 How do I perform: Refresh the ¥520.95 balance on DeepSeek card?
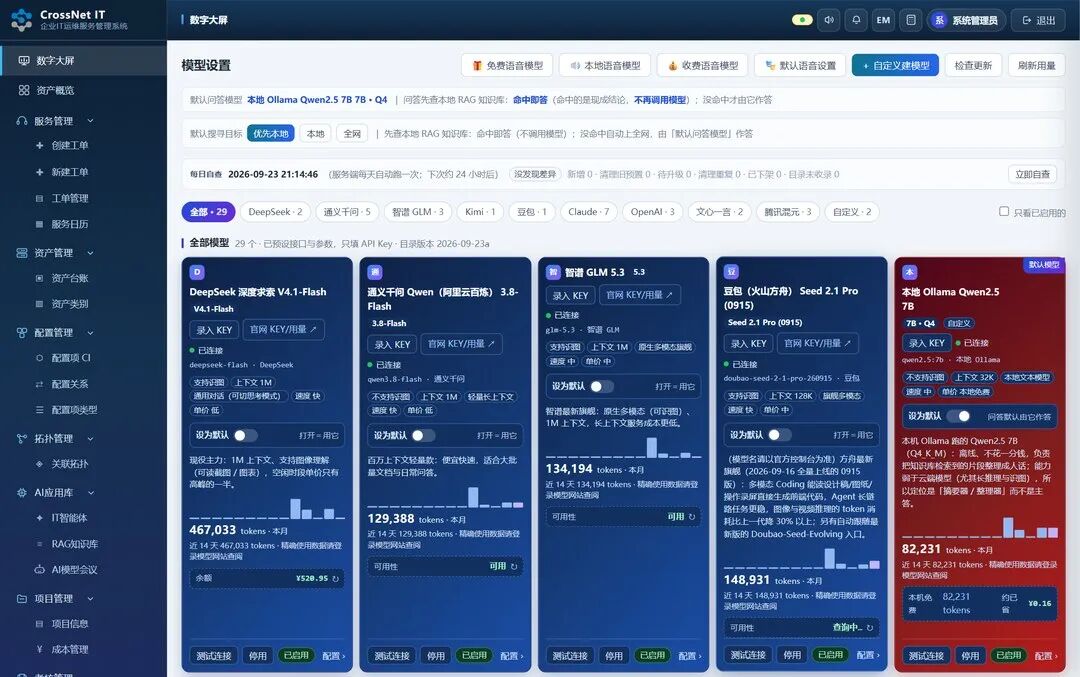click(x=336, y=579)
